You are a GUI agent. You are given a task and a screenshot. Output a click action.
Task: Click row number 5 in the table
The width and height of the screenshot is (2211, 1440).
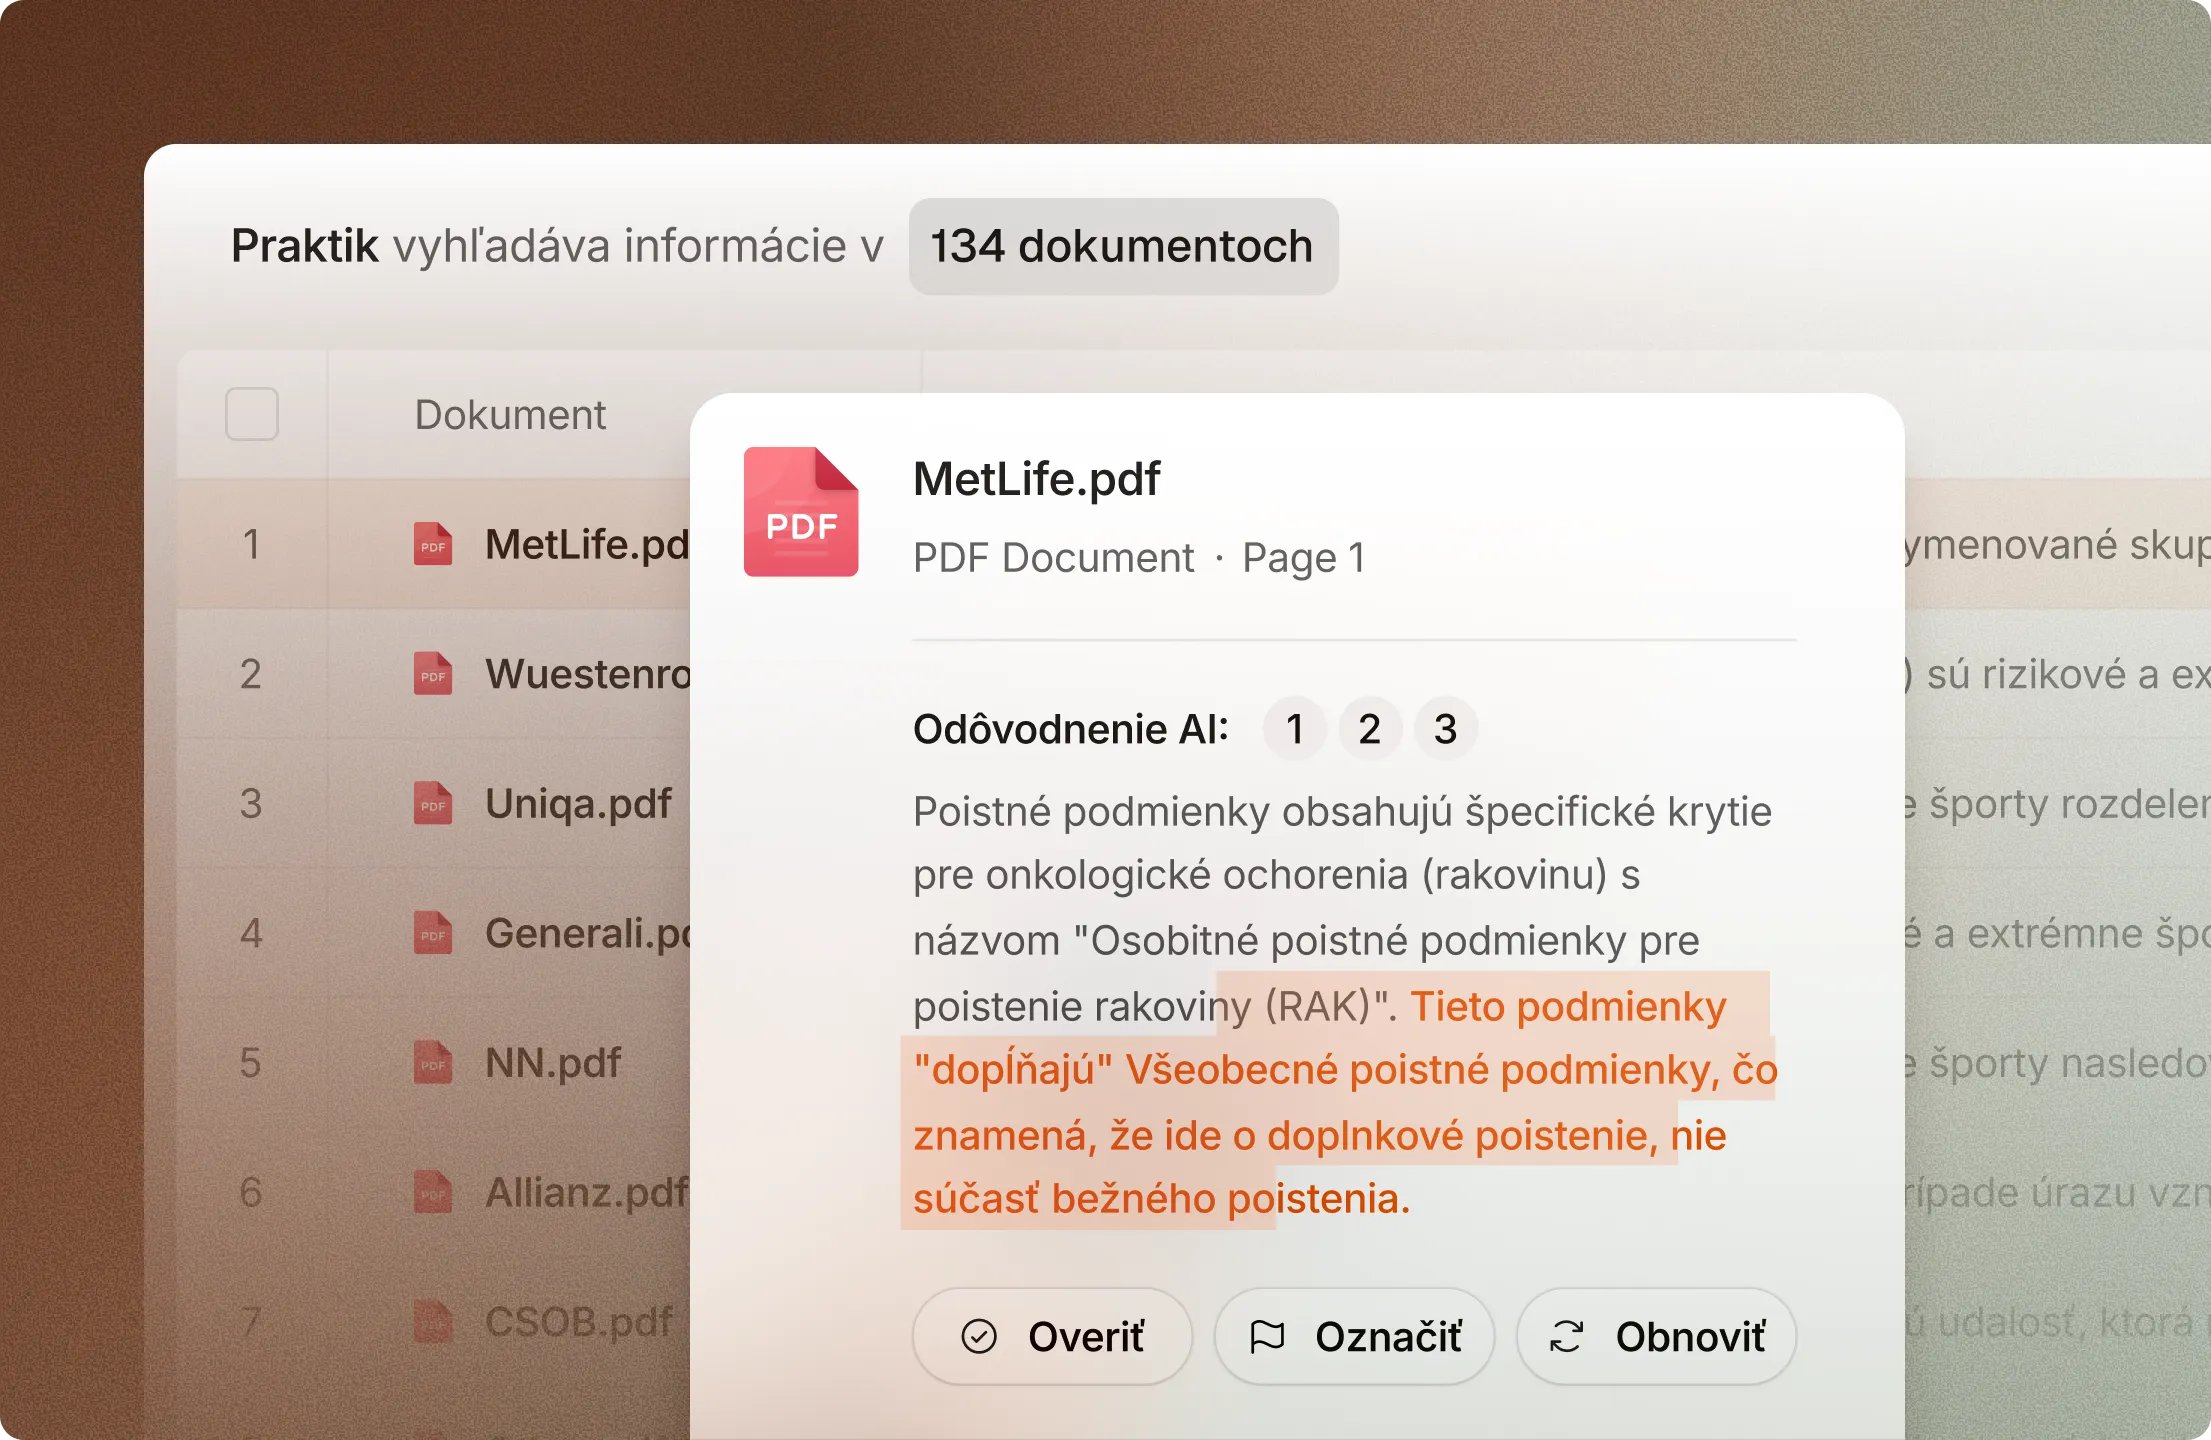click(251, 1063)
